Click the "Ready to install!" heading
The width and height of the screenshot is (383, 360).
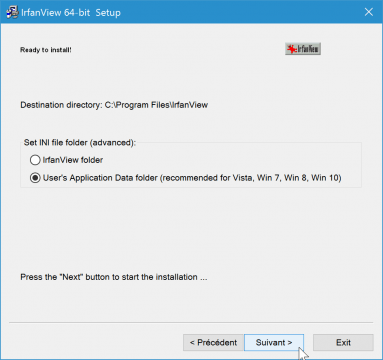[x=46, y=50]
